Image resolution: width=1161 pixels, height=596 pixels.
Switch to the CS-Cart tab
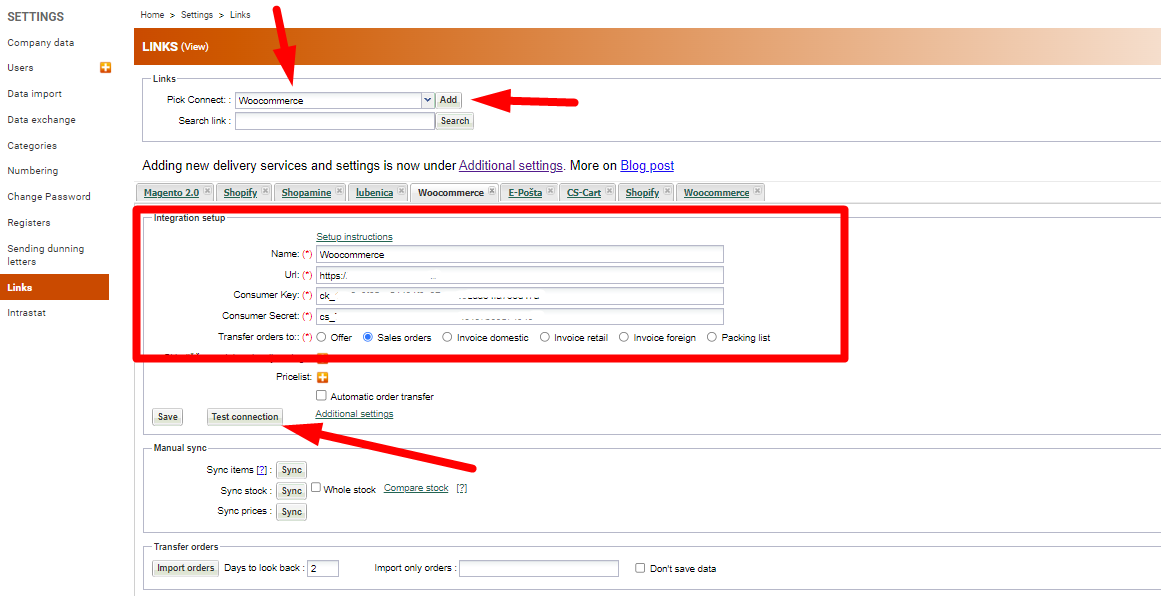tap(584, 192)
